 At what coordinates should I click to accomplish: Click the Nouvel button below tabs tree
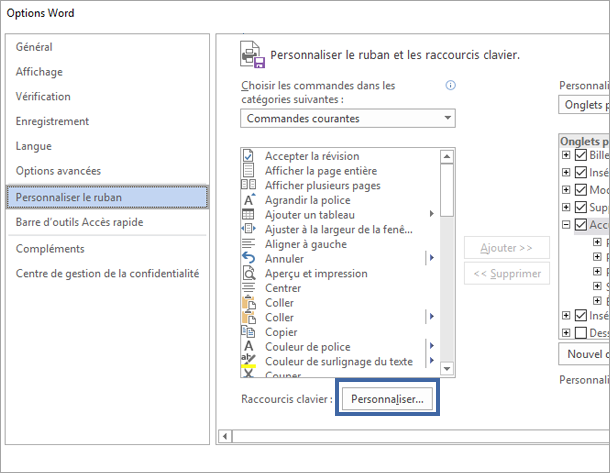[584, 354]
